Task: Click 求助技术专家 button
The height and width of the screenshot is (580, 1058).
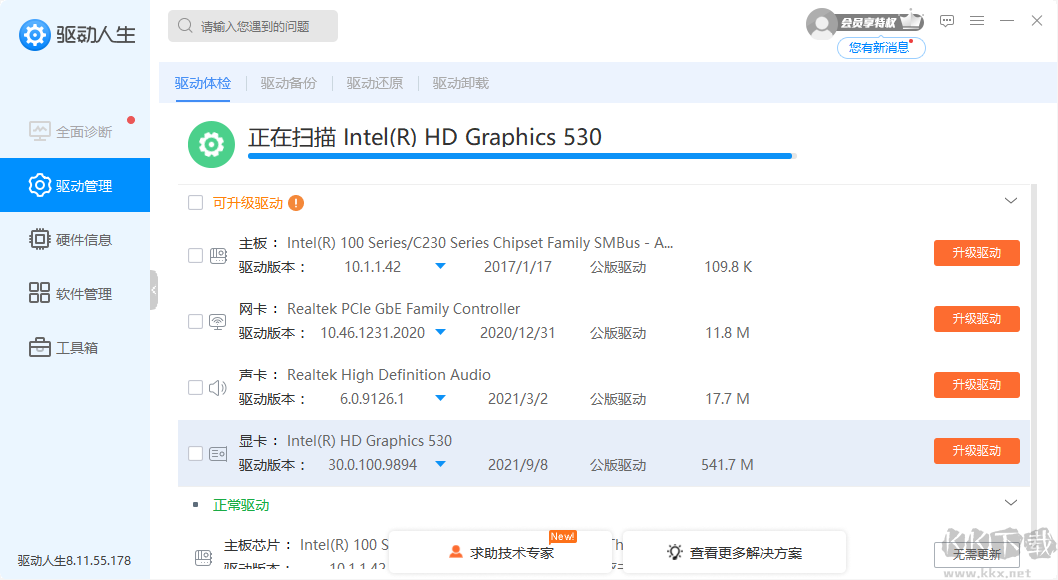Action: tap(501, 552)
